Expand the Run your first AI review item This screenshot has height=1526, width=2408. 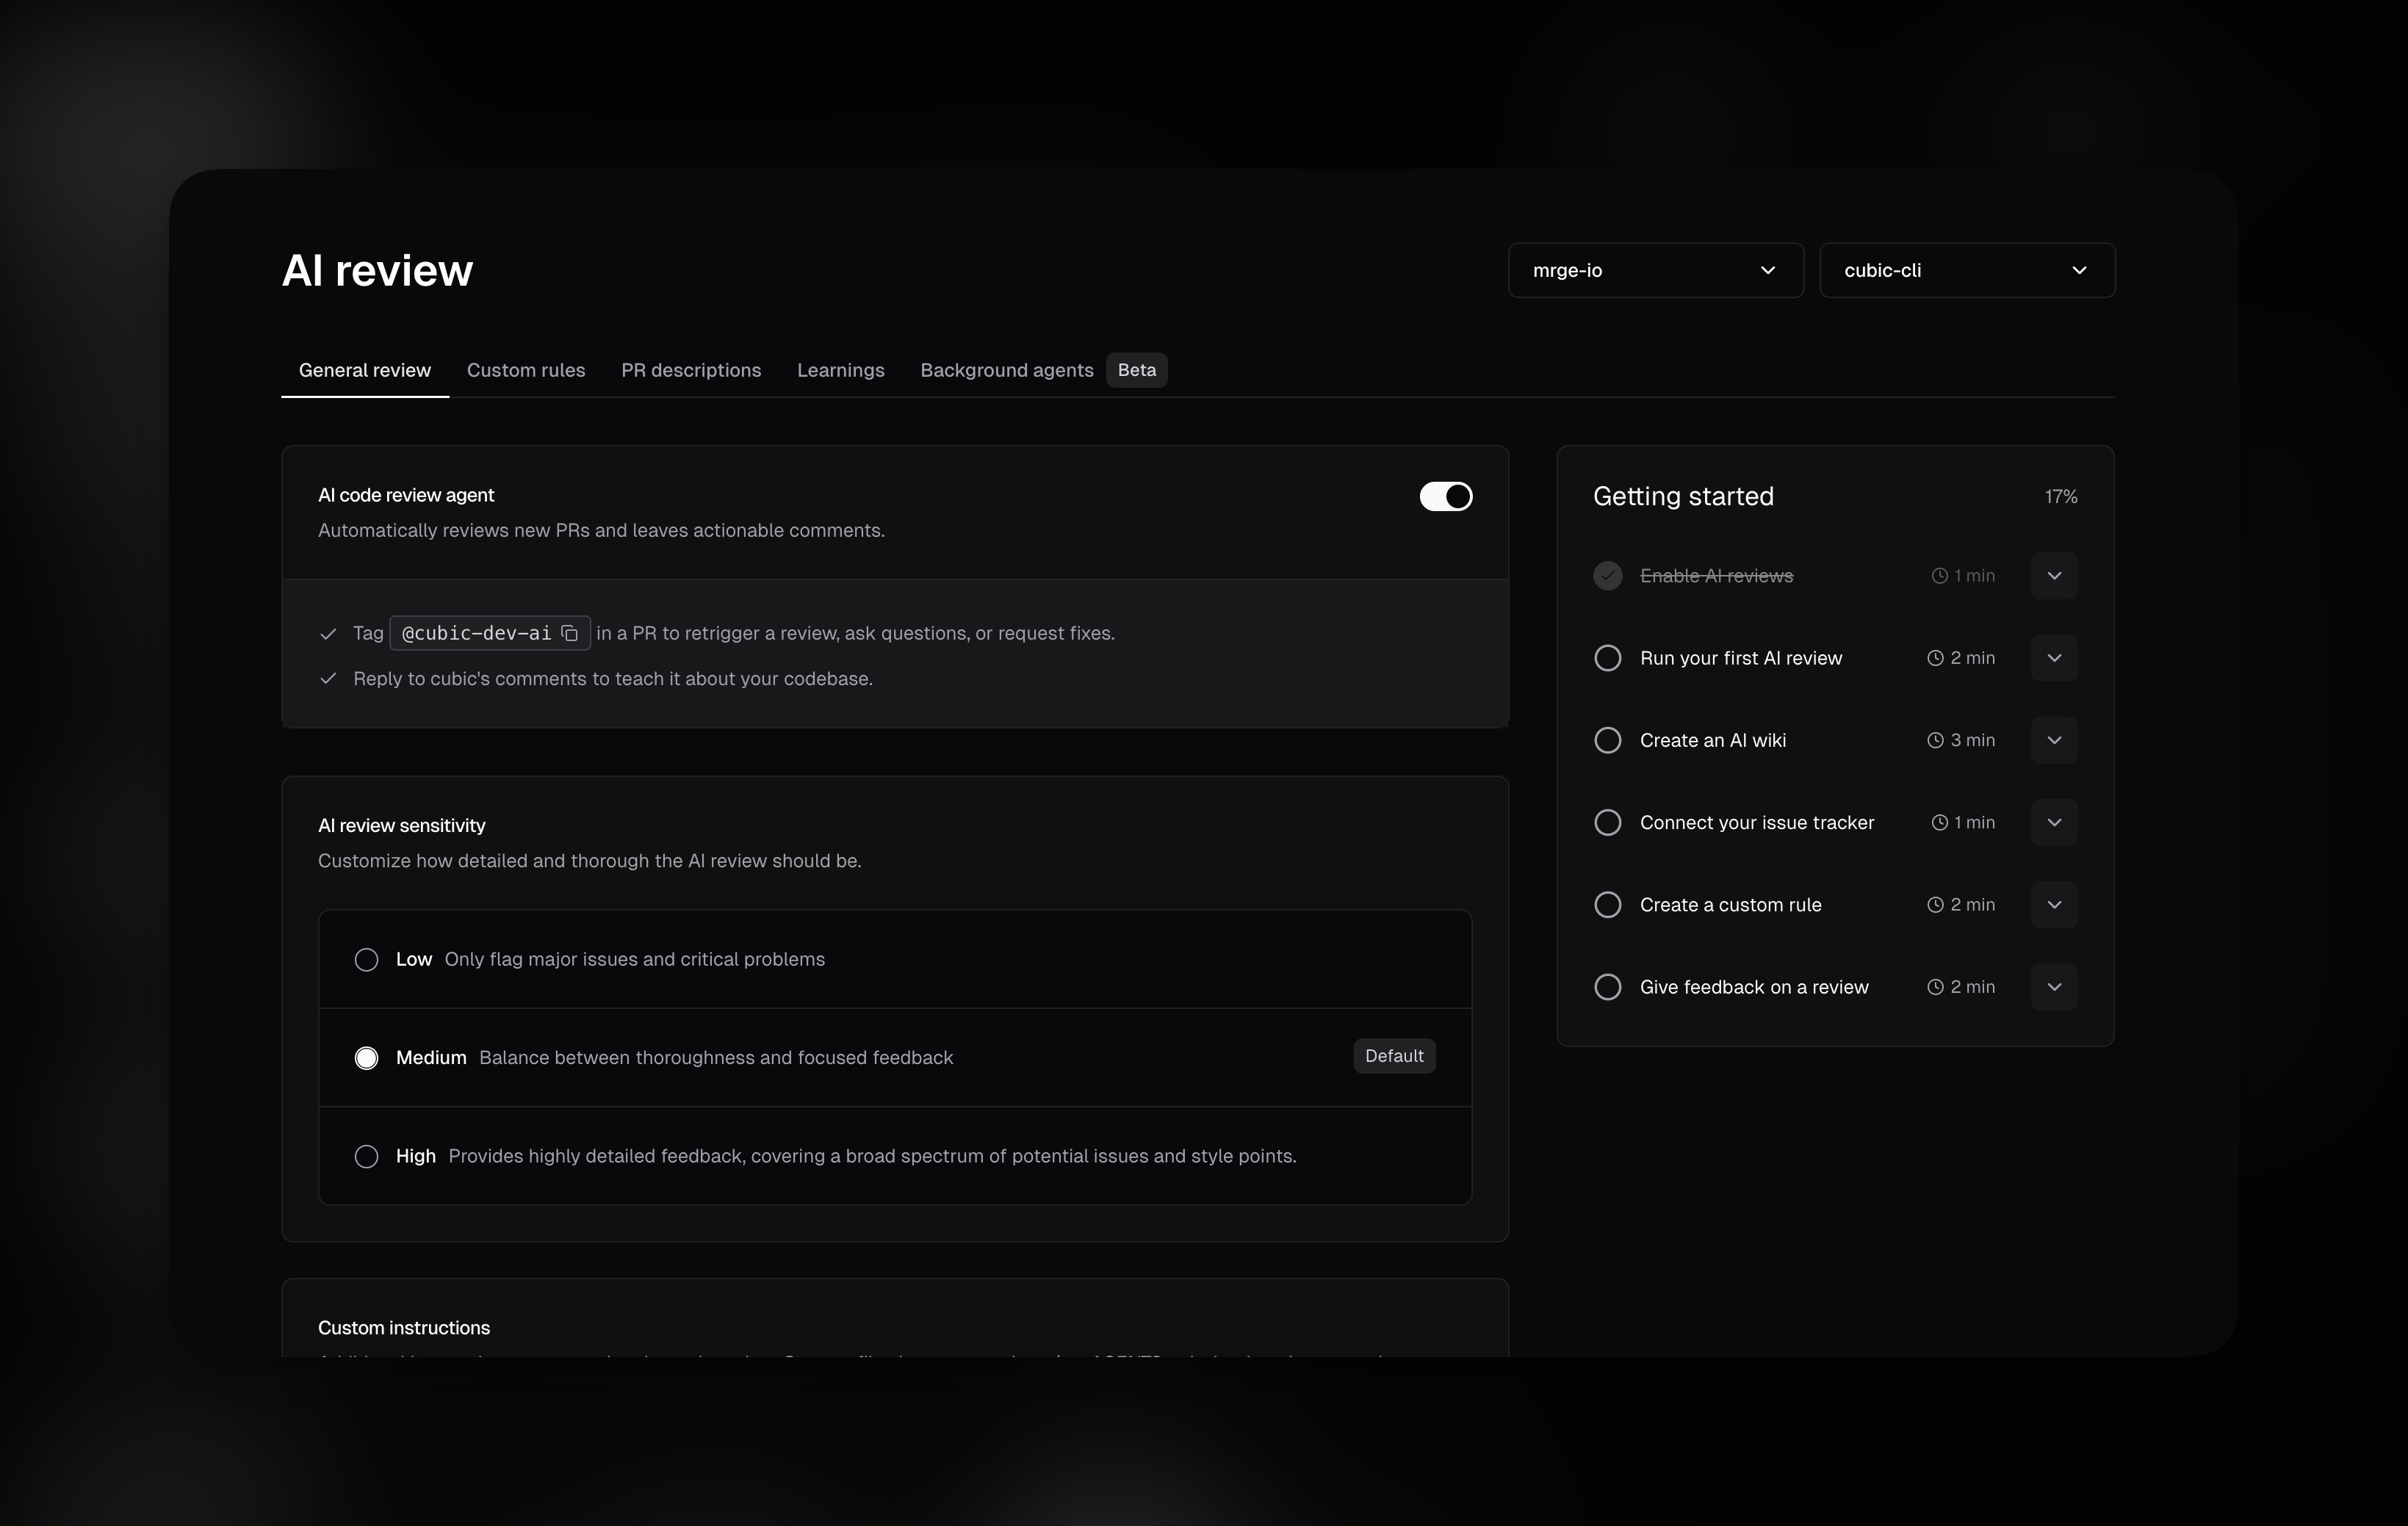coord(2054,657)
